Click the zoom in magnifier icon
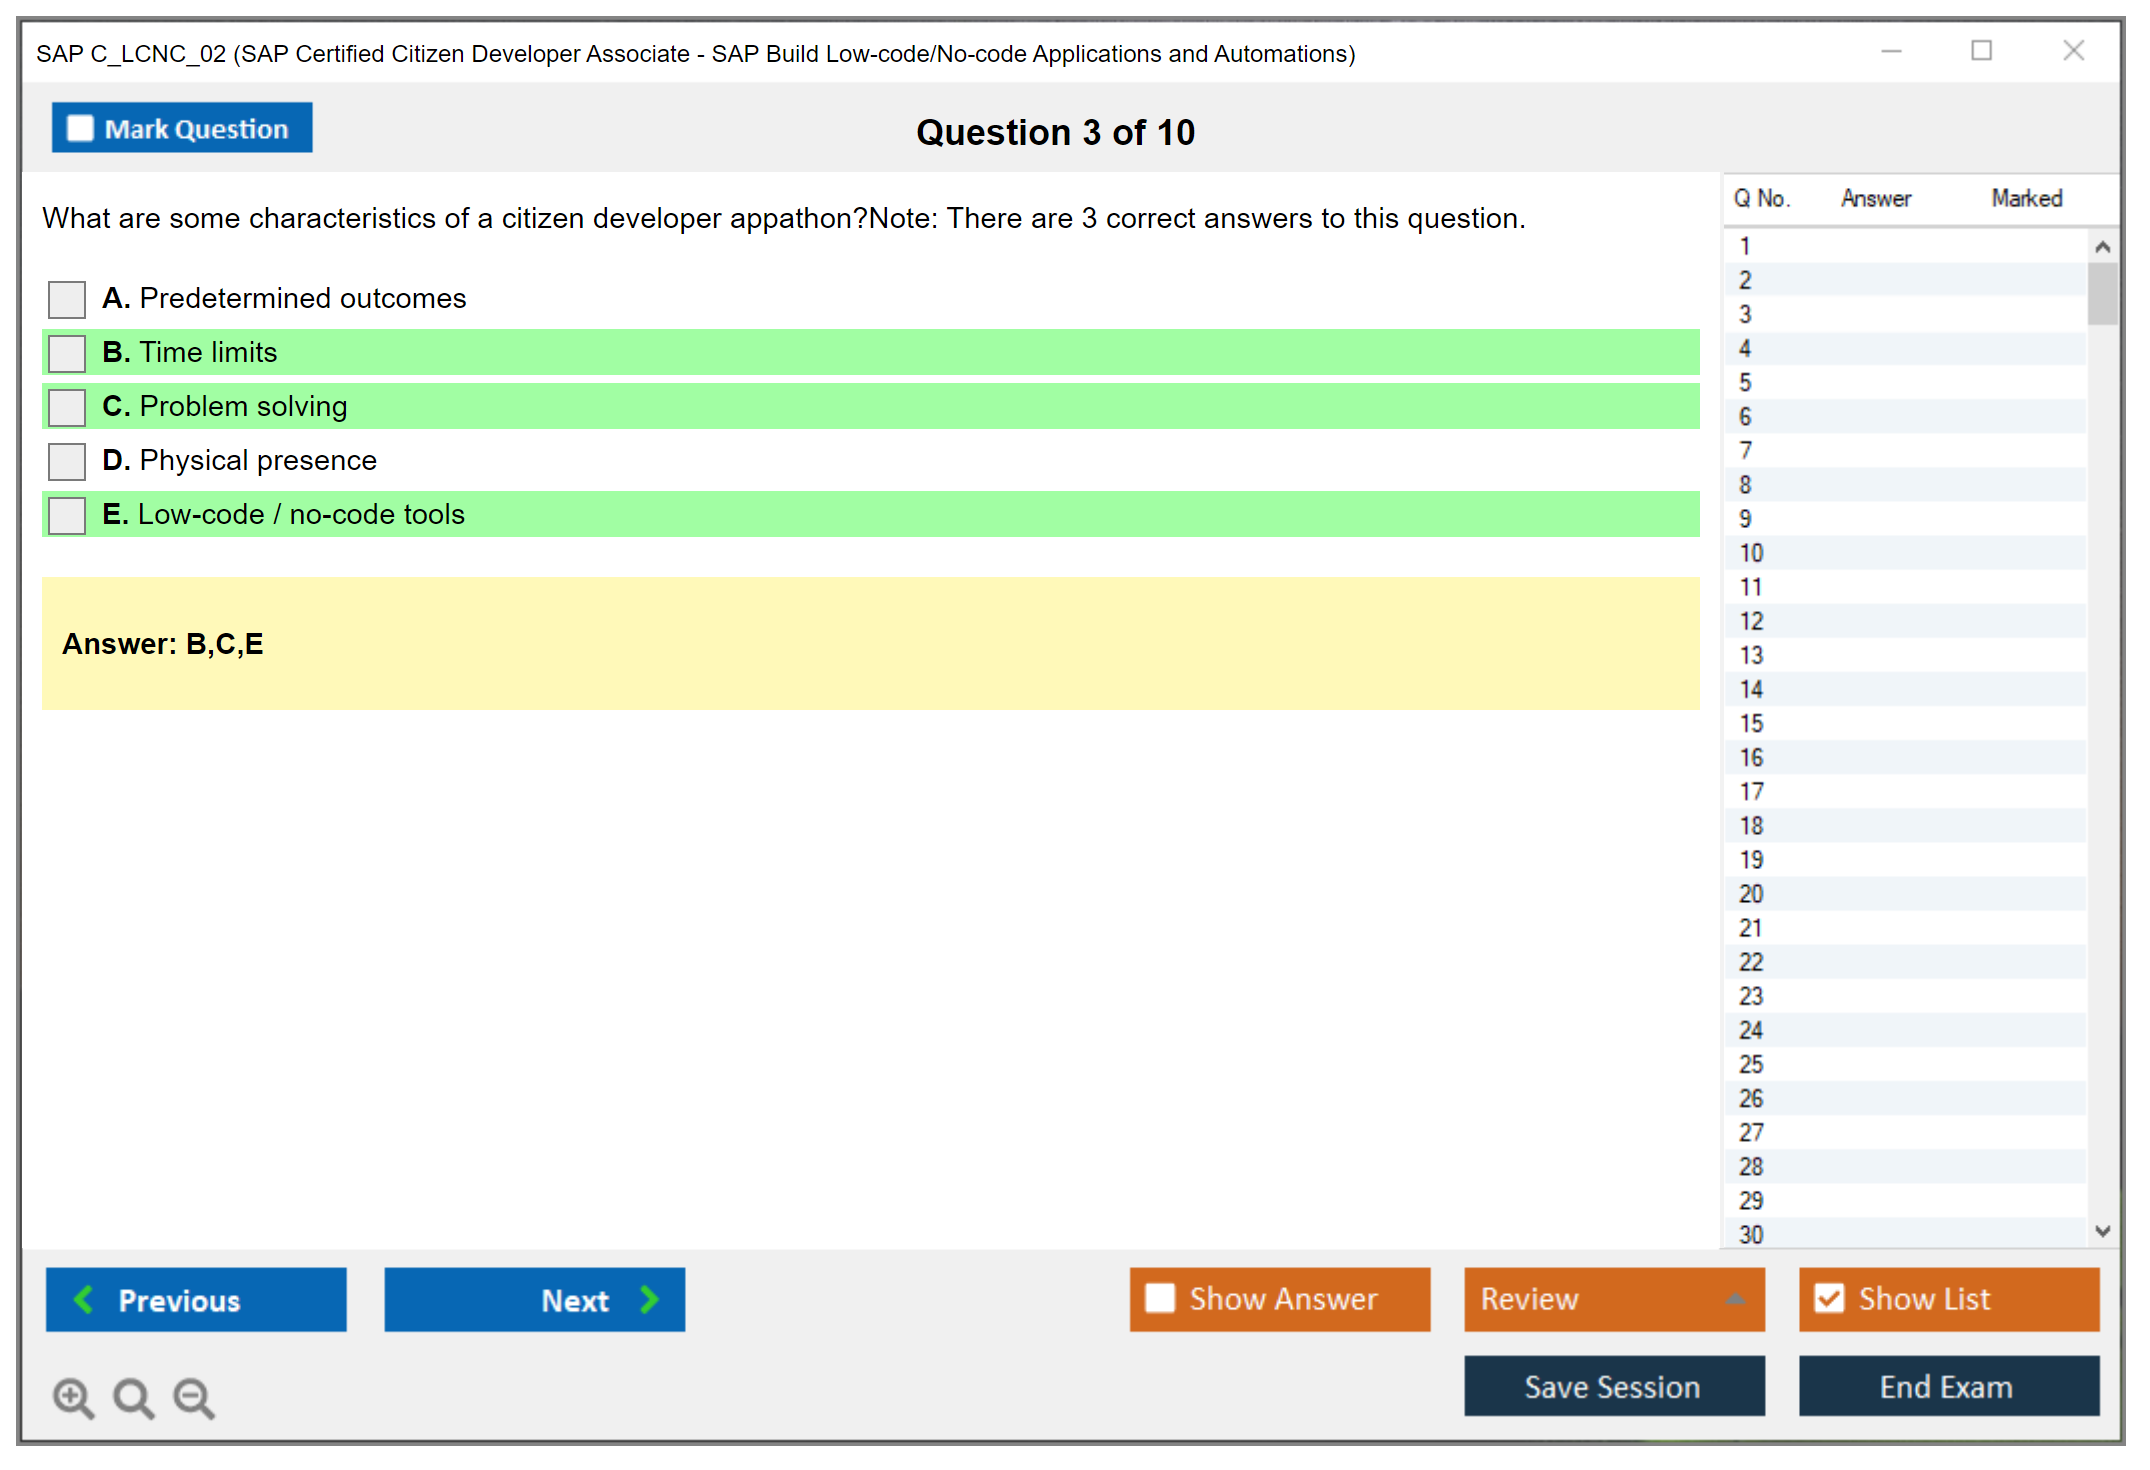 pos(73,1398)
